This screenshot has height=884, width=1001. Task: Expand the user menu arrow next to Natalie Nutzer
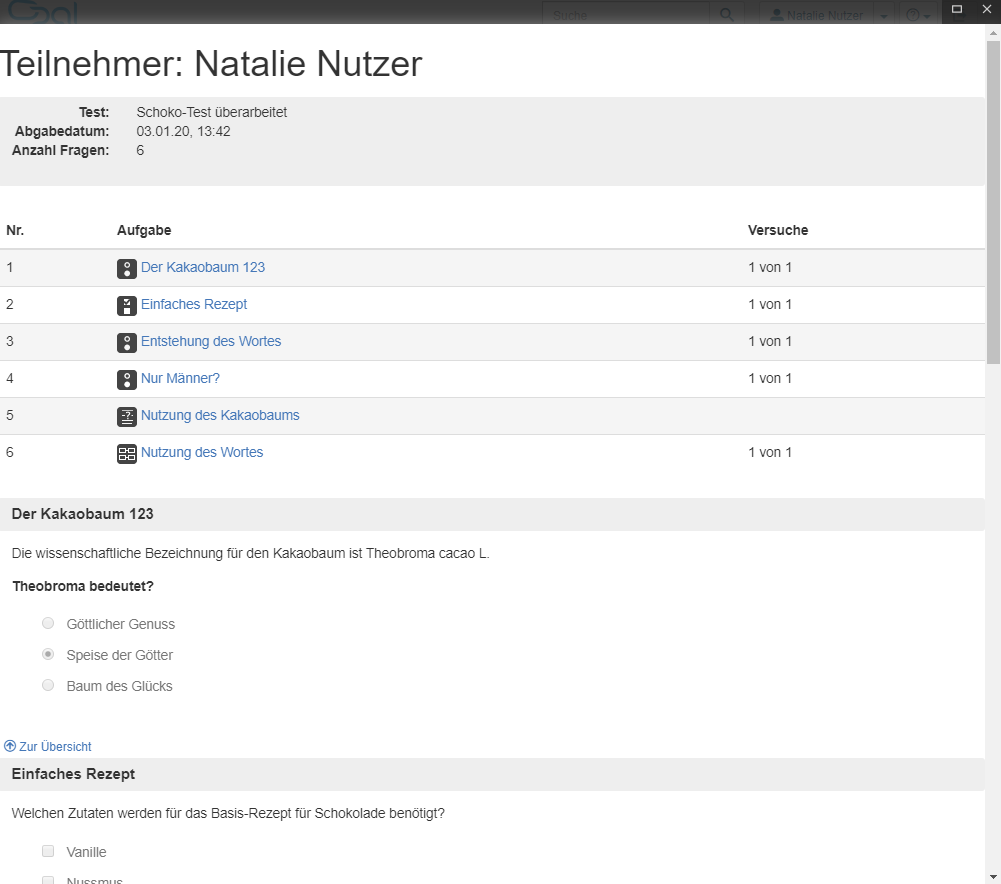pyautogui.click(x=883, y=15)
